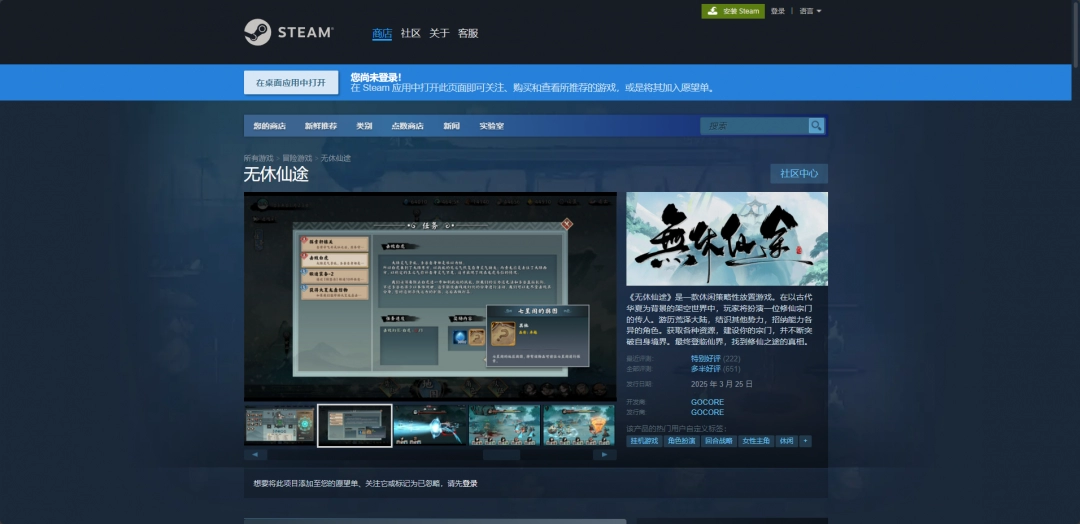Viewport: 1080px width, 524px height.
Task: Select the third screenshot thumbnail with the blue beam
Action: click(x=430, y=425)
